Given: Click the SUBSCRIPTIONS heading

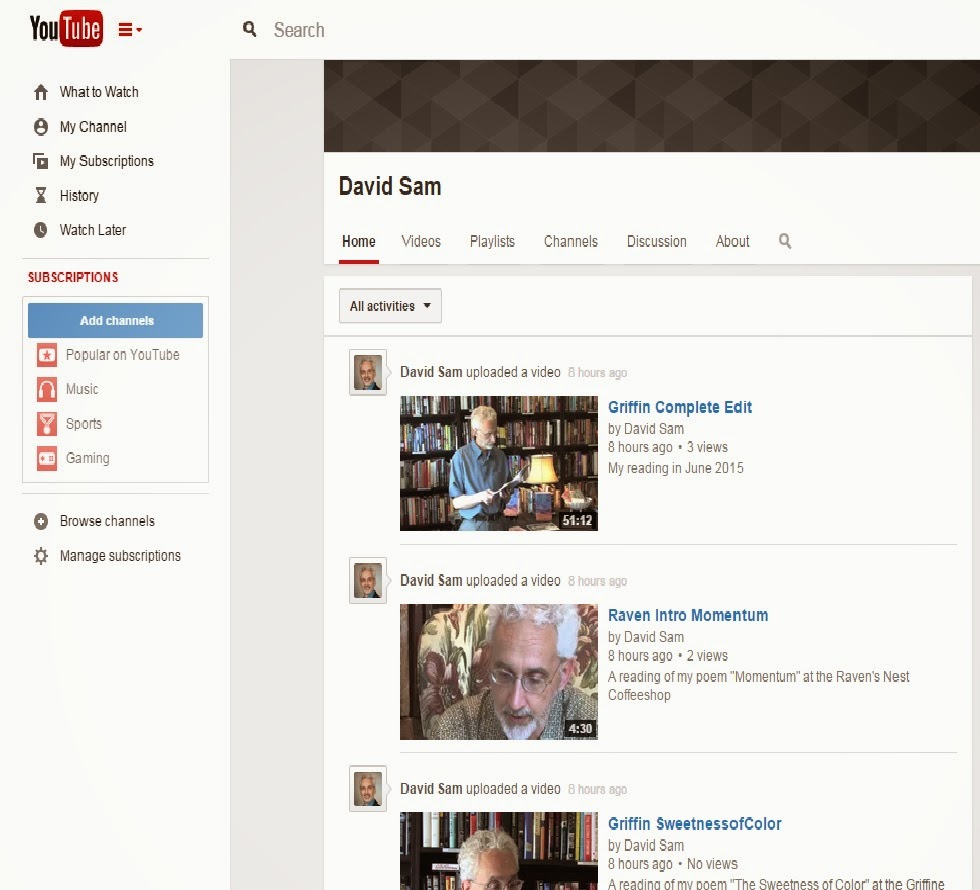Looking at the screenshot, I should (73, 277).
